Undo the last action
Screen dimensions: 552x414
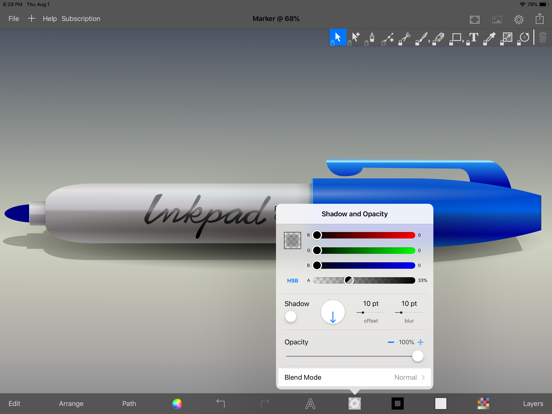[x=221, y=403]
